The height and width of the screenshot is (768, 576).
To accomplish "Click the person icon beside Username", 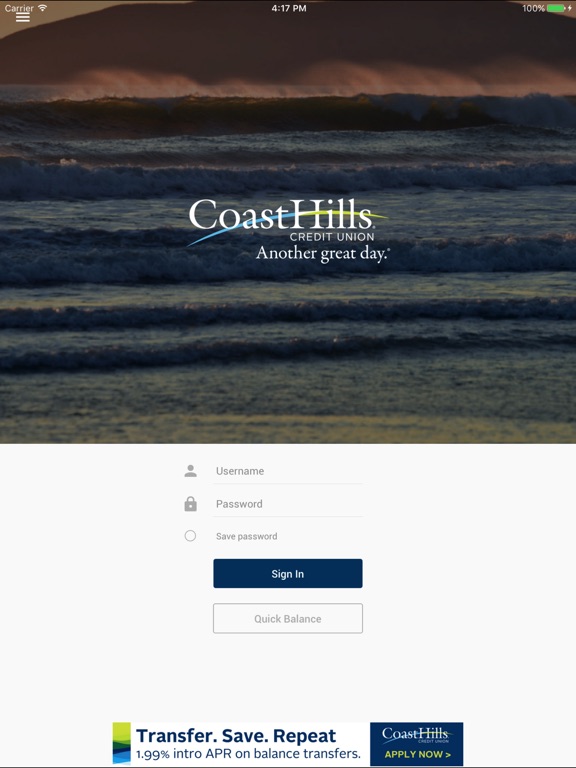I will point(191,471).
